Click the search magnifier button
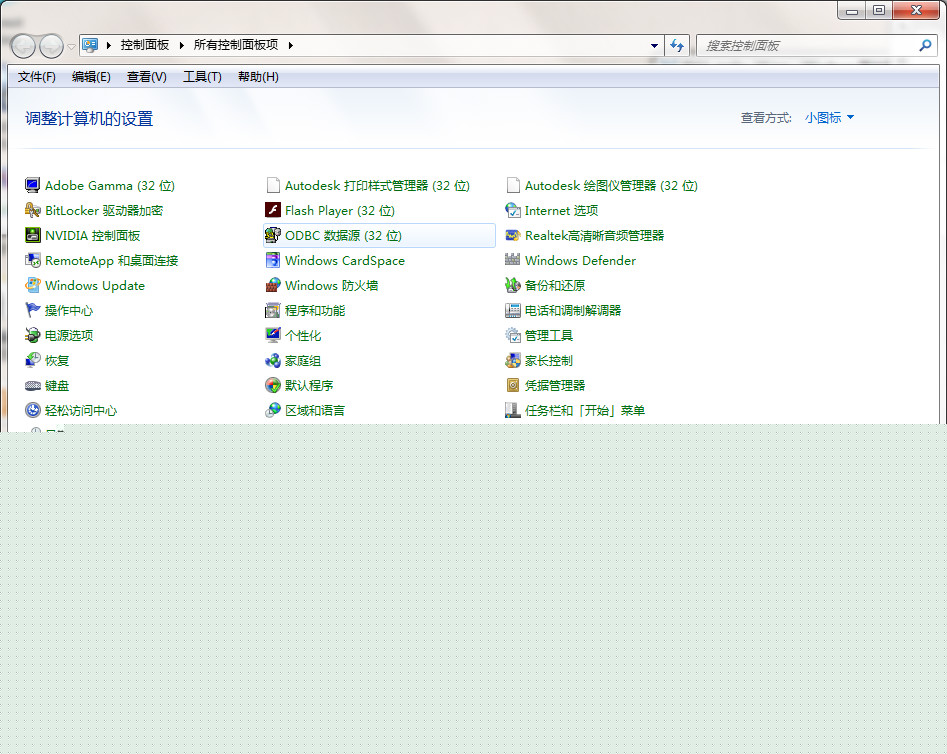The image size is (947, 754). point(925,45)
